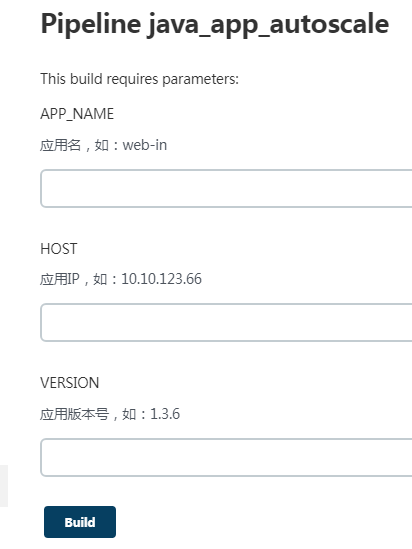Image resolution: width=412 pixels, height=549 pixels.
Task: Click the VERSION parameter label
Action: [x=70, y=383]
